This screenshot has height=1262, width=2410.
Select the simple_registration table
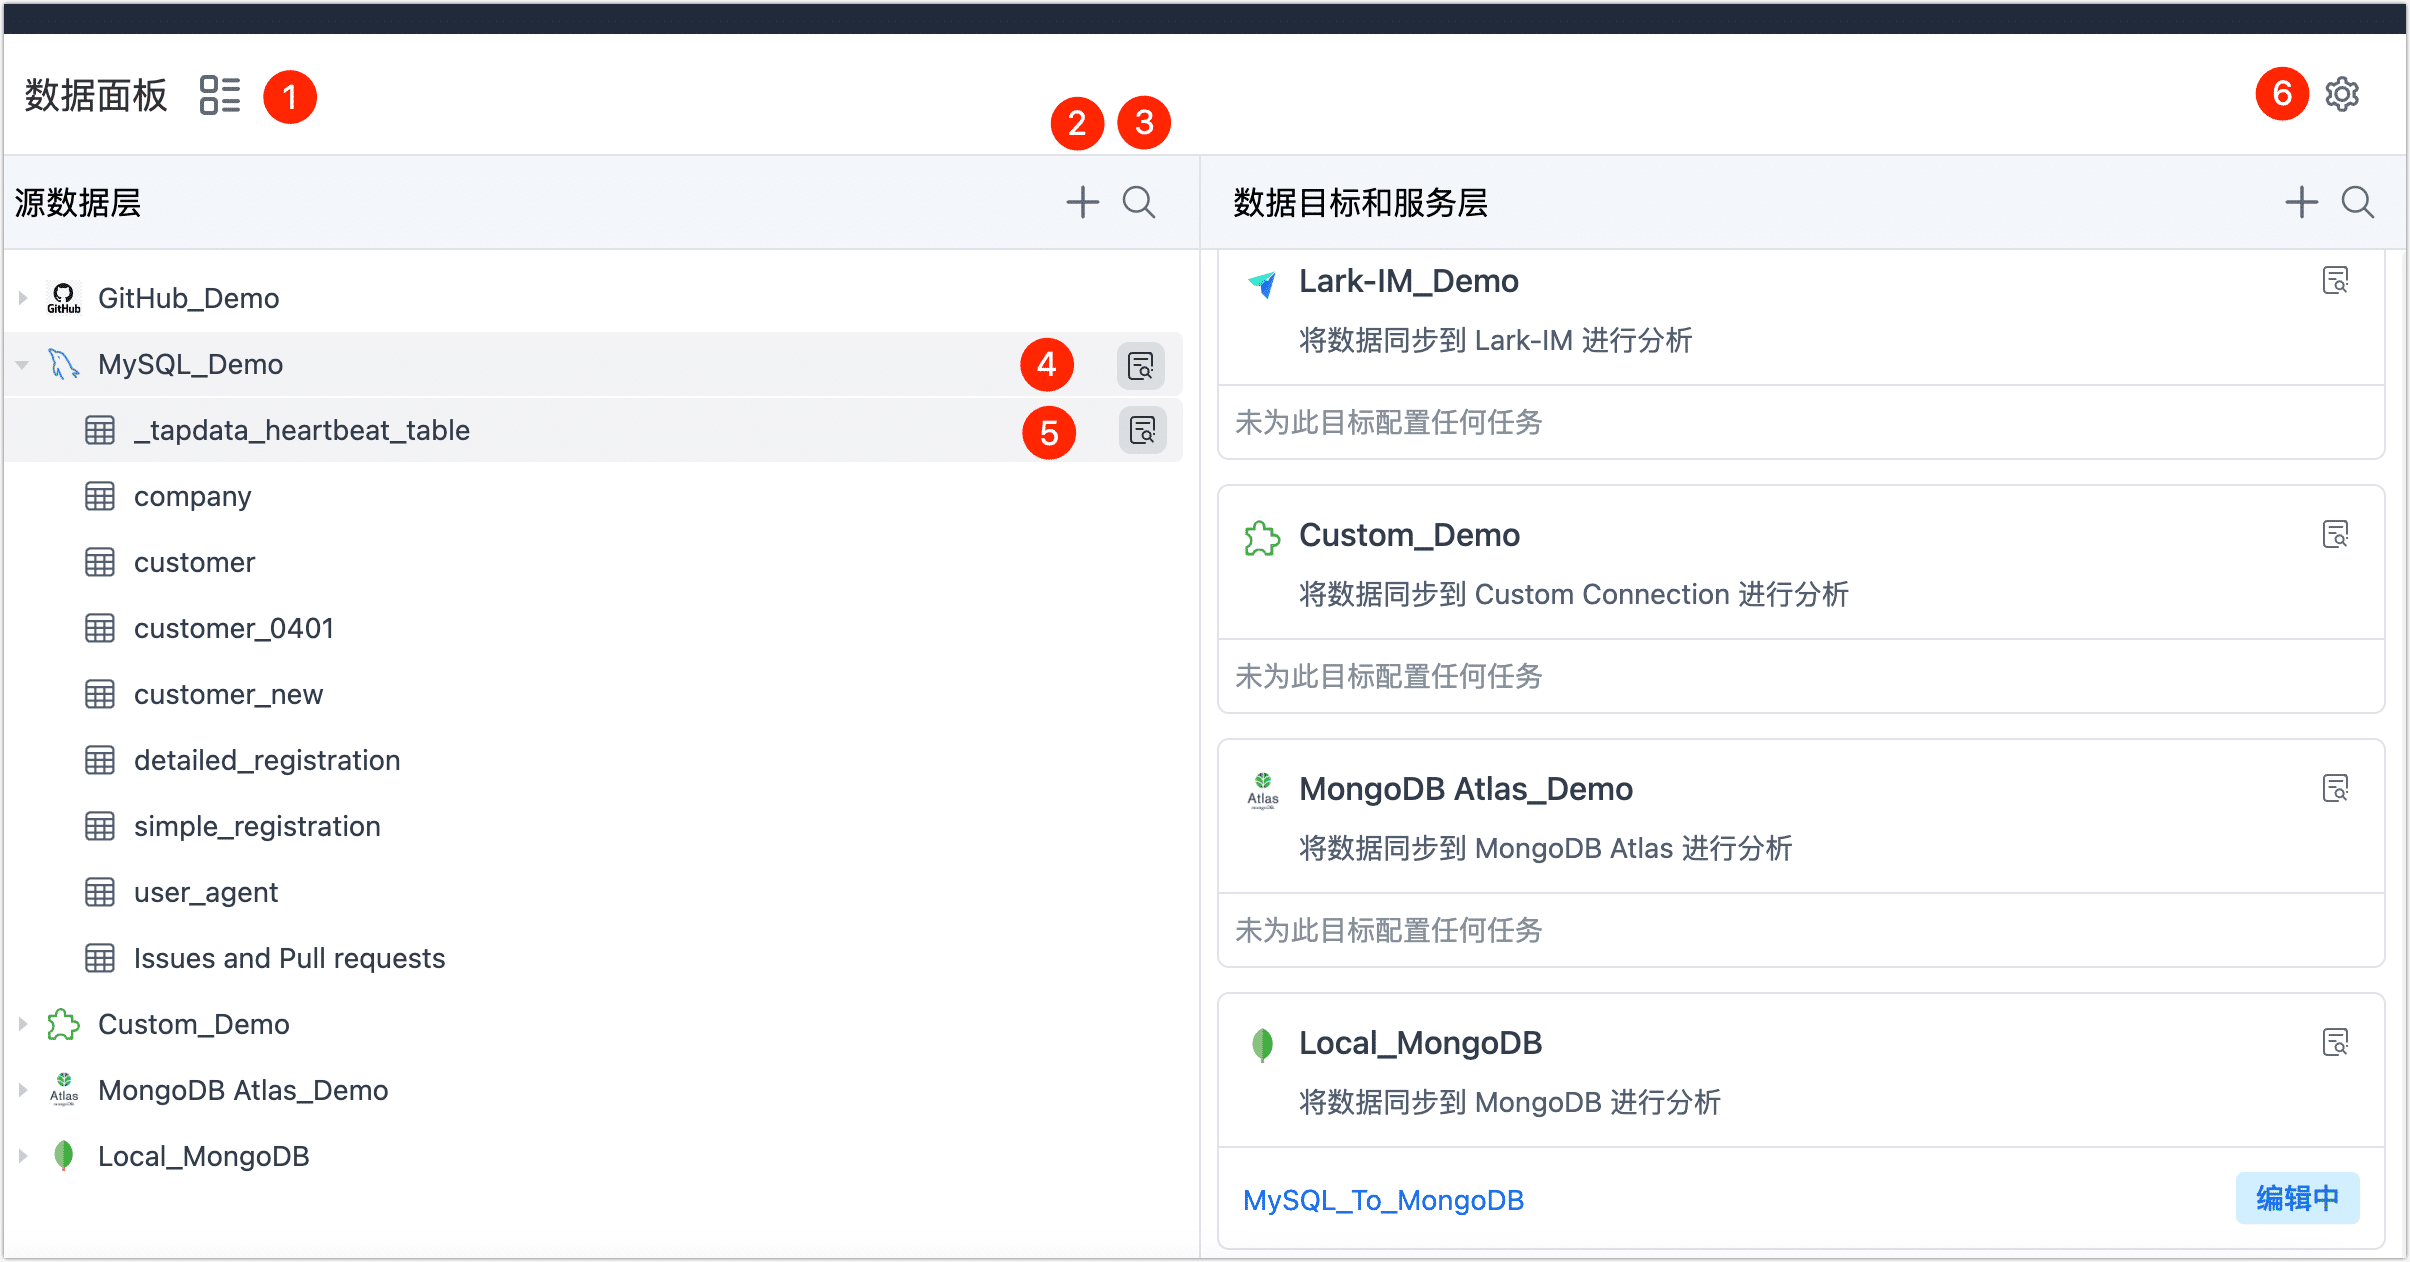257,827
